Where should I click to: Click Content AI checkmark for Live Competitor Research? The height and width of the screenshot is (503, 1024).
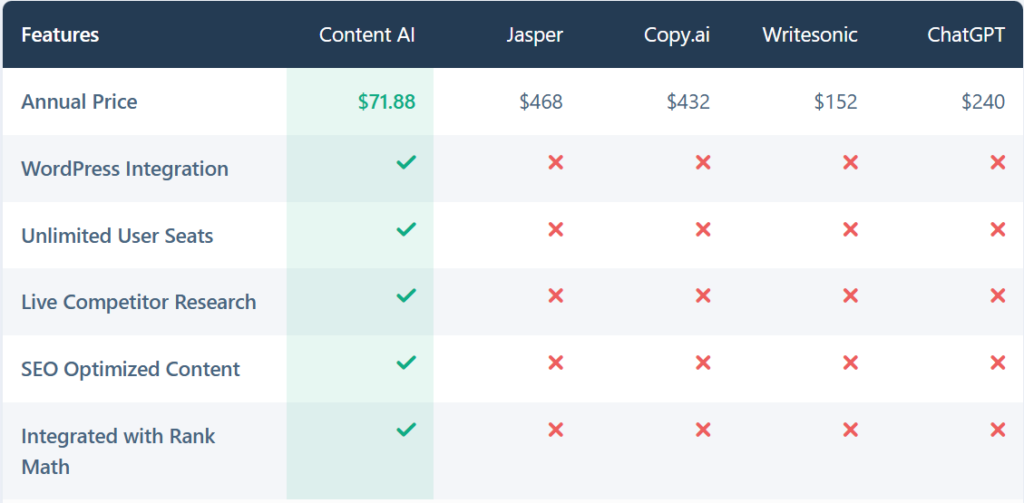coord(406,296)
